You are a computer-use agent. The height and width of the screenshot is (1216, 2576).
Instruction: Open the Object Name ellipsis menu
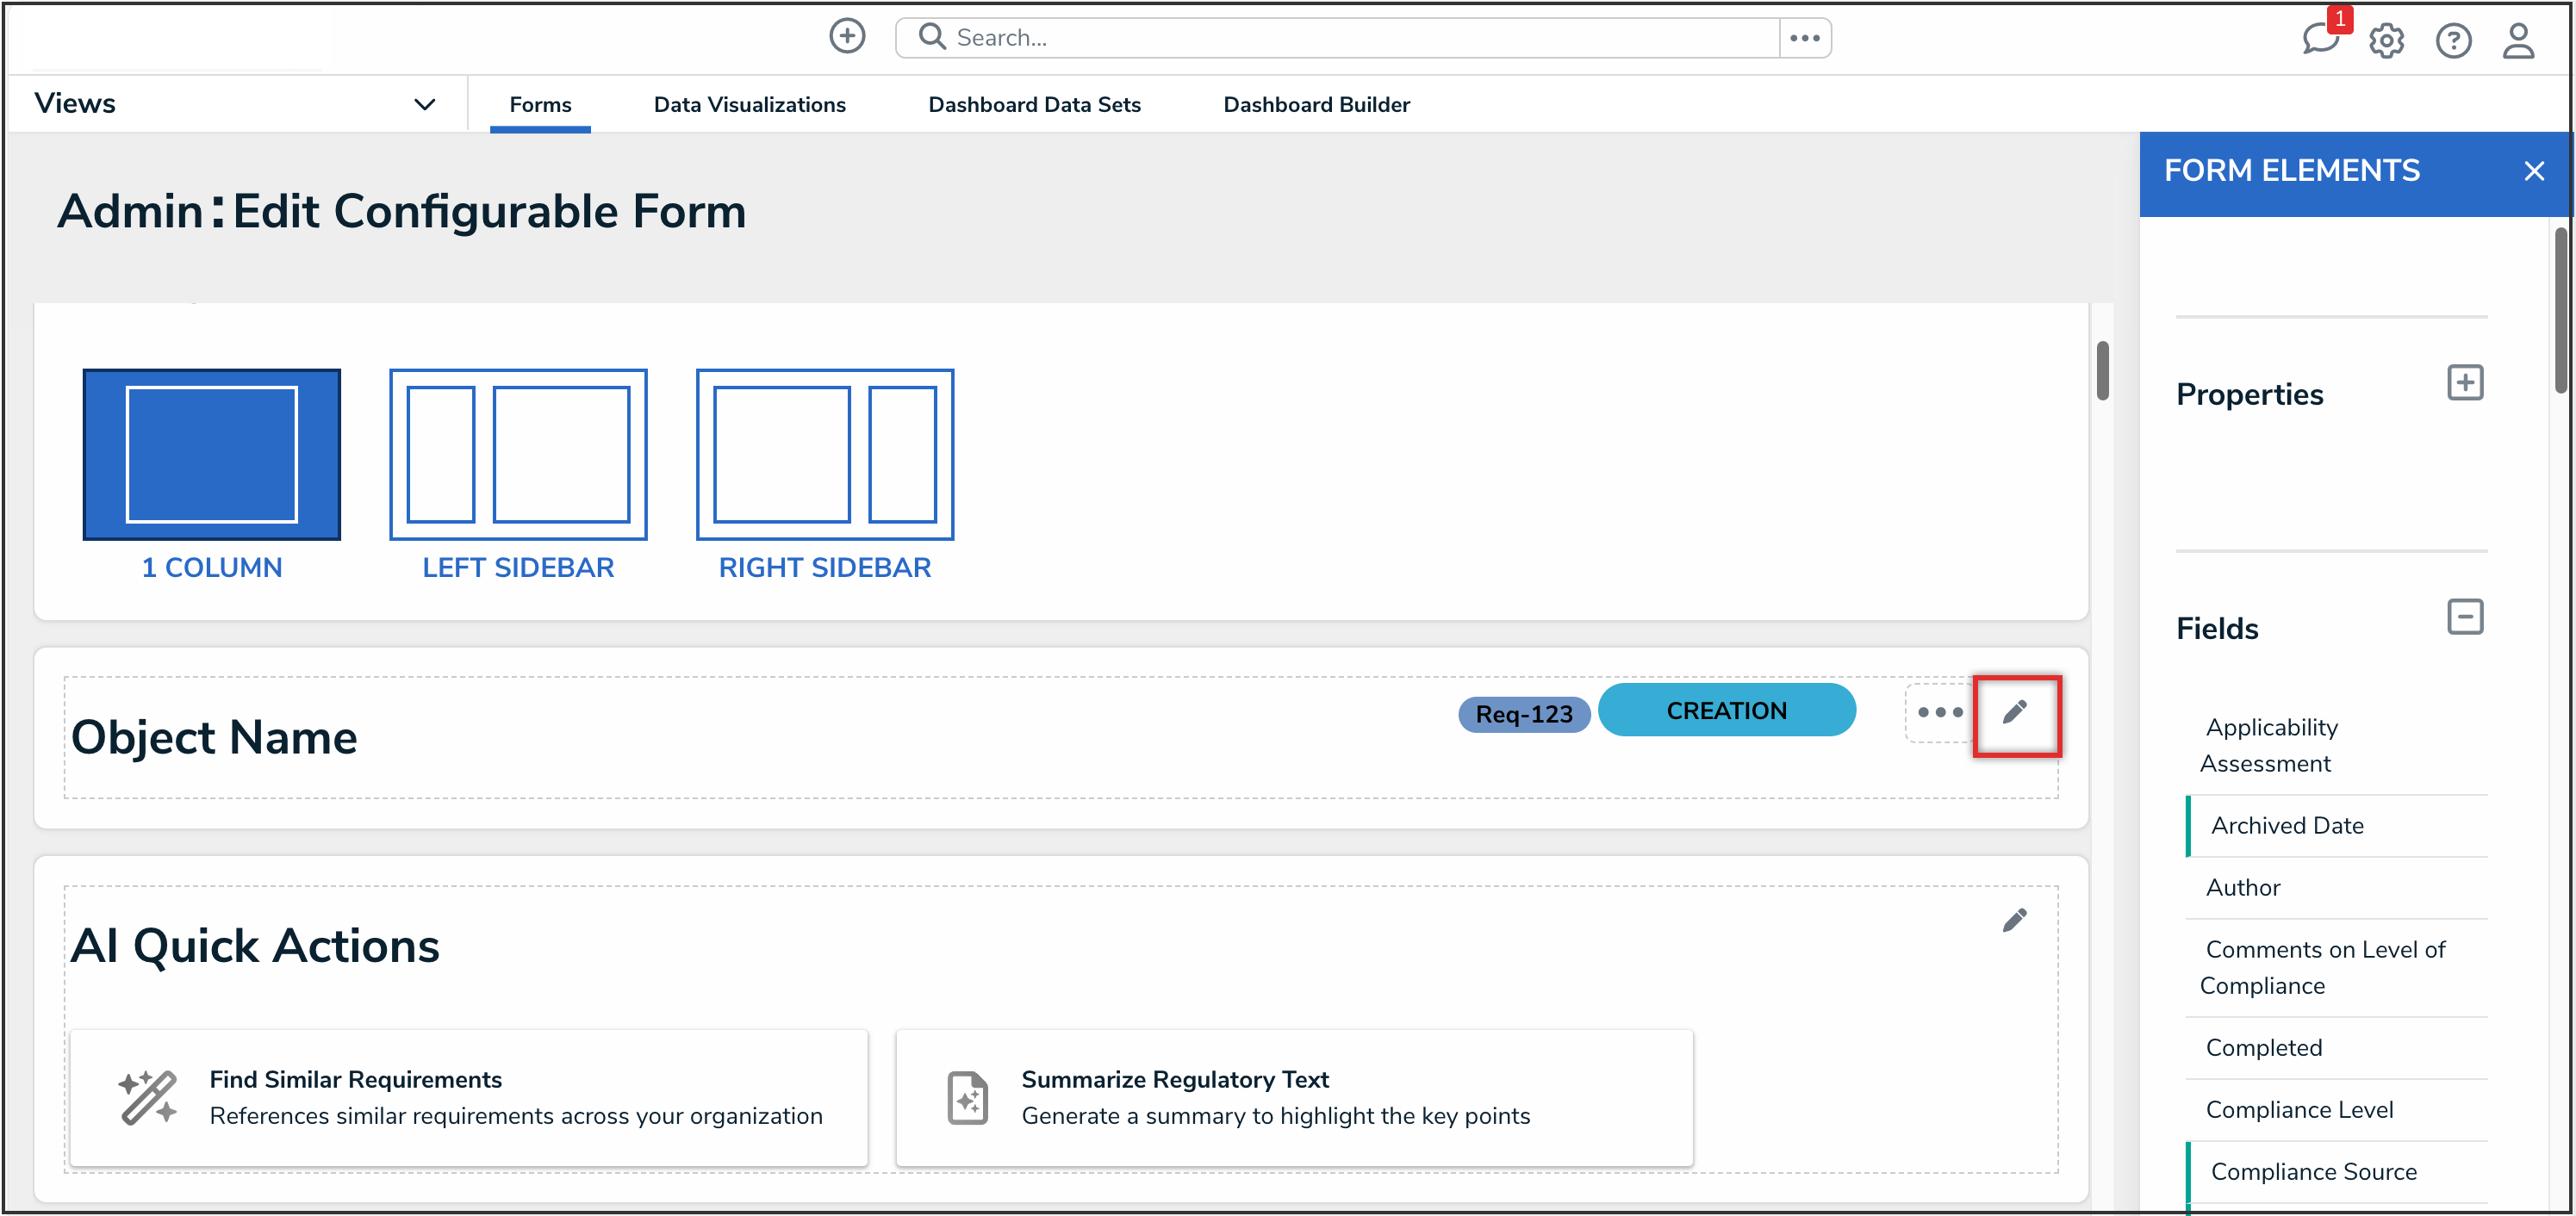tap(1940, 713)
